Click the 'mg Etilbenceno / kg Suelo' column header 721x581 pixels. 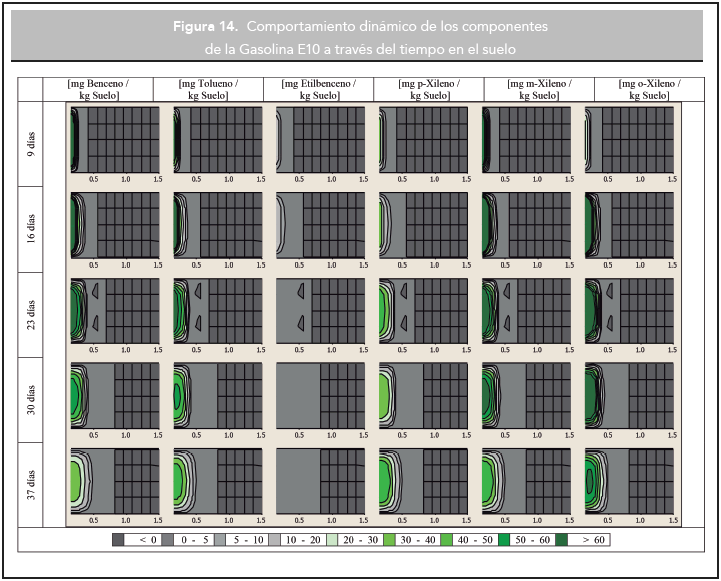[318, 89]
